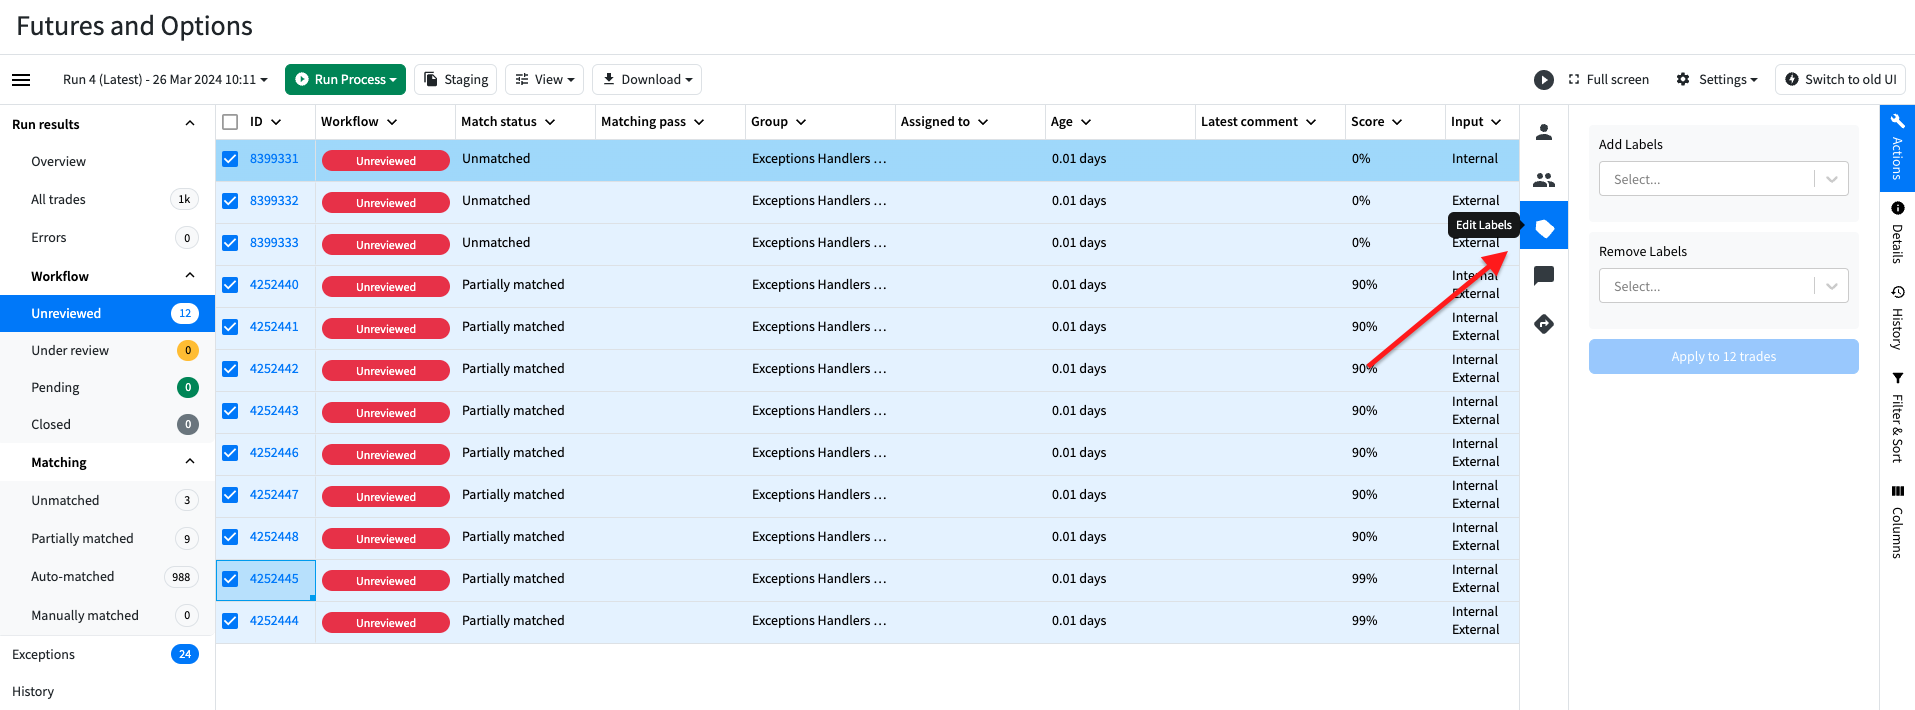1915x710 pixels.
Task: Uncheck the checkbox for trade 4252446
Action: tap(230, 453)
